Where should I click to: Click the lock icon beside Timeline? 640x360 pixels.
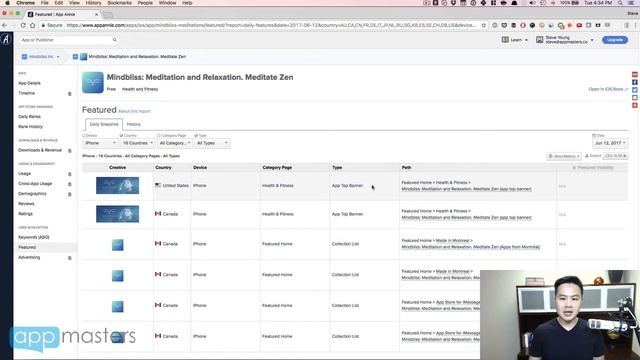click(x=69, y=93)
